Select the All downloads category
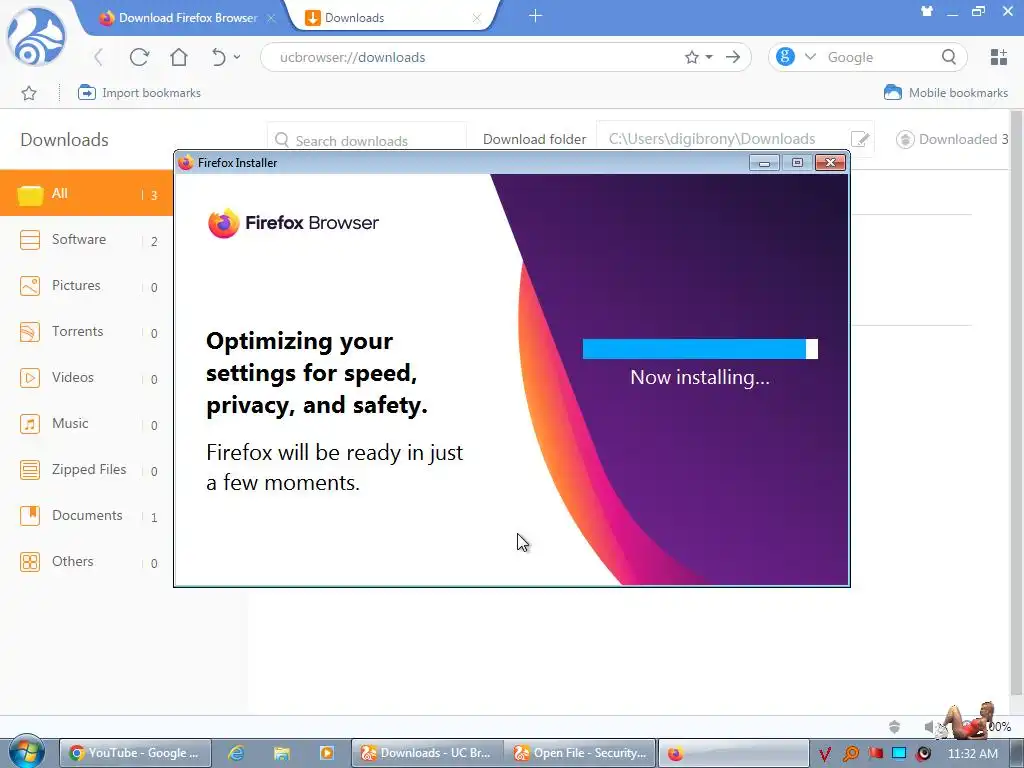 click(86, 193)
